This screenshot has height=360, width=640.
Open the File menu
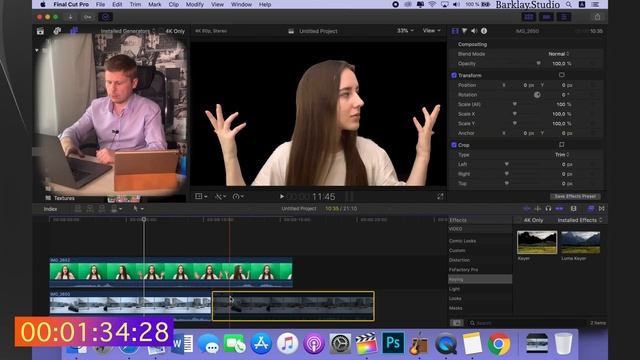click(100, 4)
